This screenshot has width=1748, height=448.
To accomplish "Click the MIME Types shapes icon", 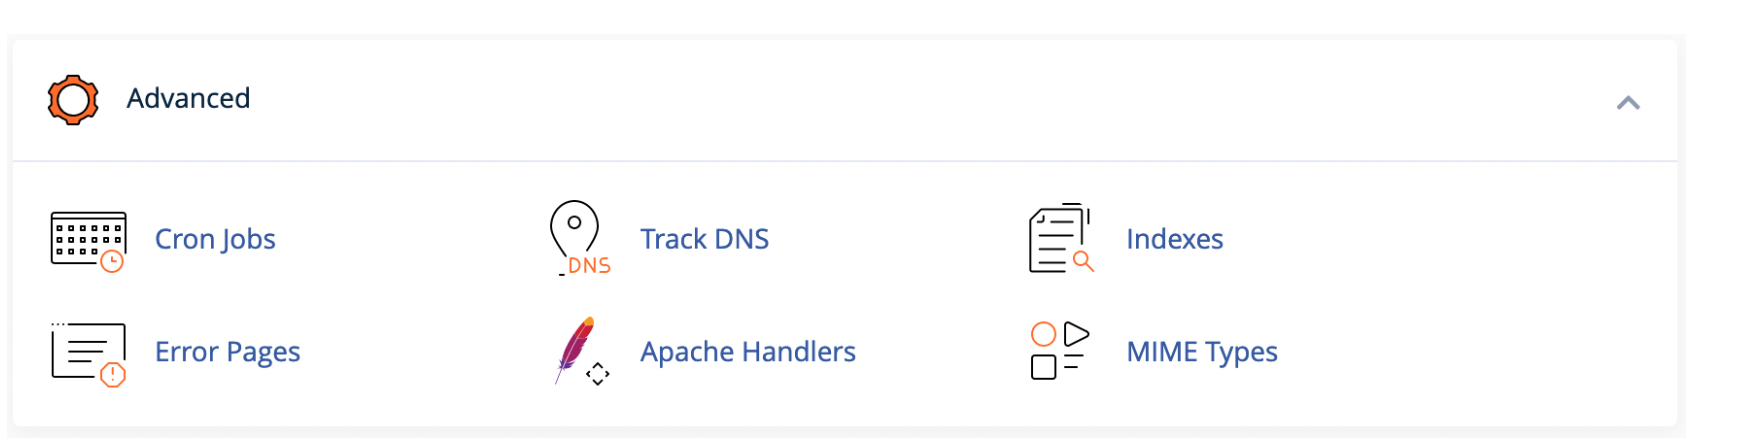I will [x=1060, y=350].
